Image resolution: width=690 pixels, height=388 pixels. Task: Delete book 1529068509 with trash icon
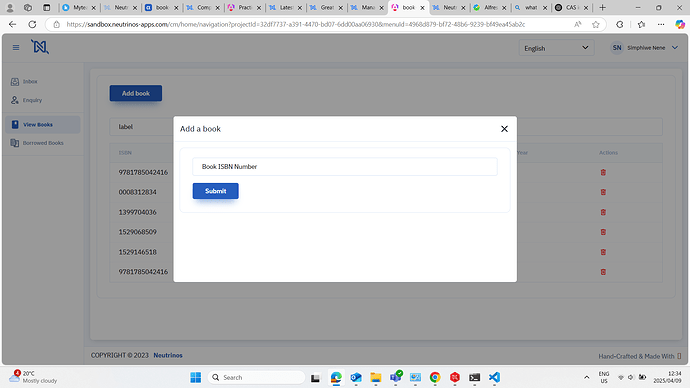[x=603, y=232]
